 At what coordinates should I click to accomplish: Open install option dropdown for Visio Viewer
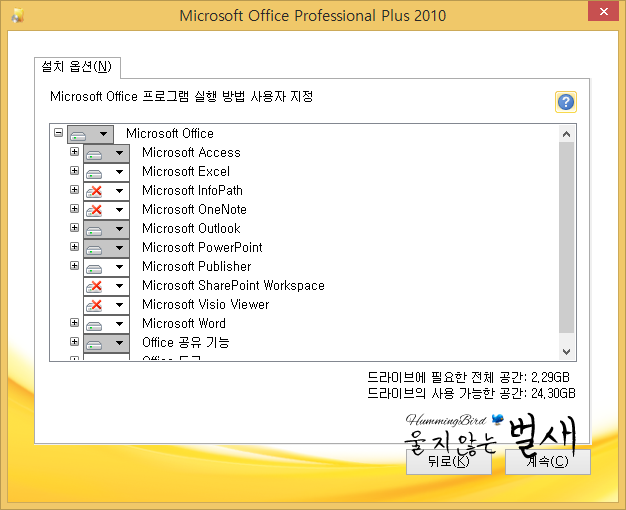[x=106, y=305]
